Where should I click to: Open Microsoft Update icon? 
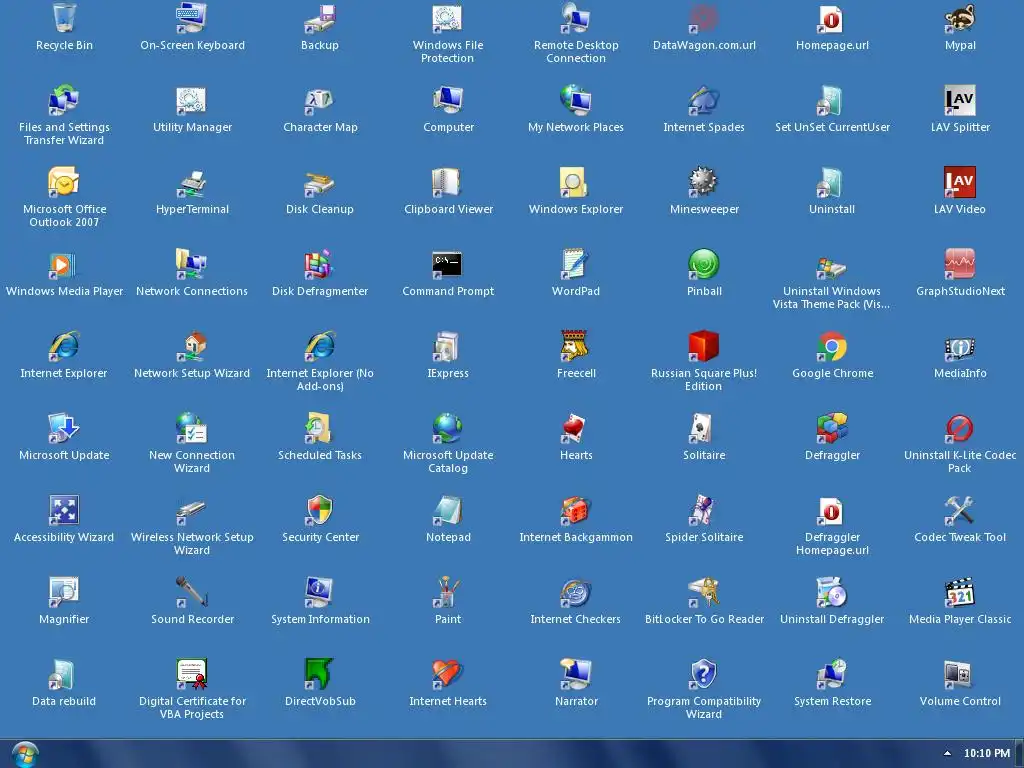(64, 428)
